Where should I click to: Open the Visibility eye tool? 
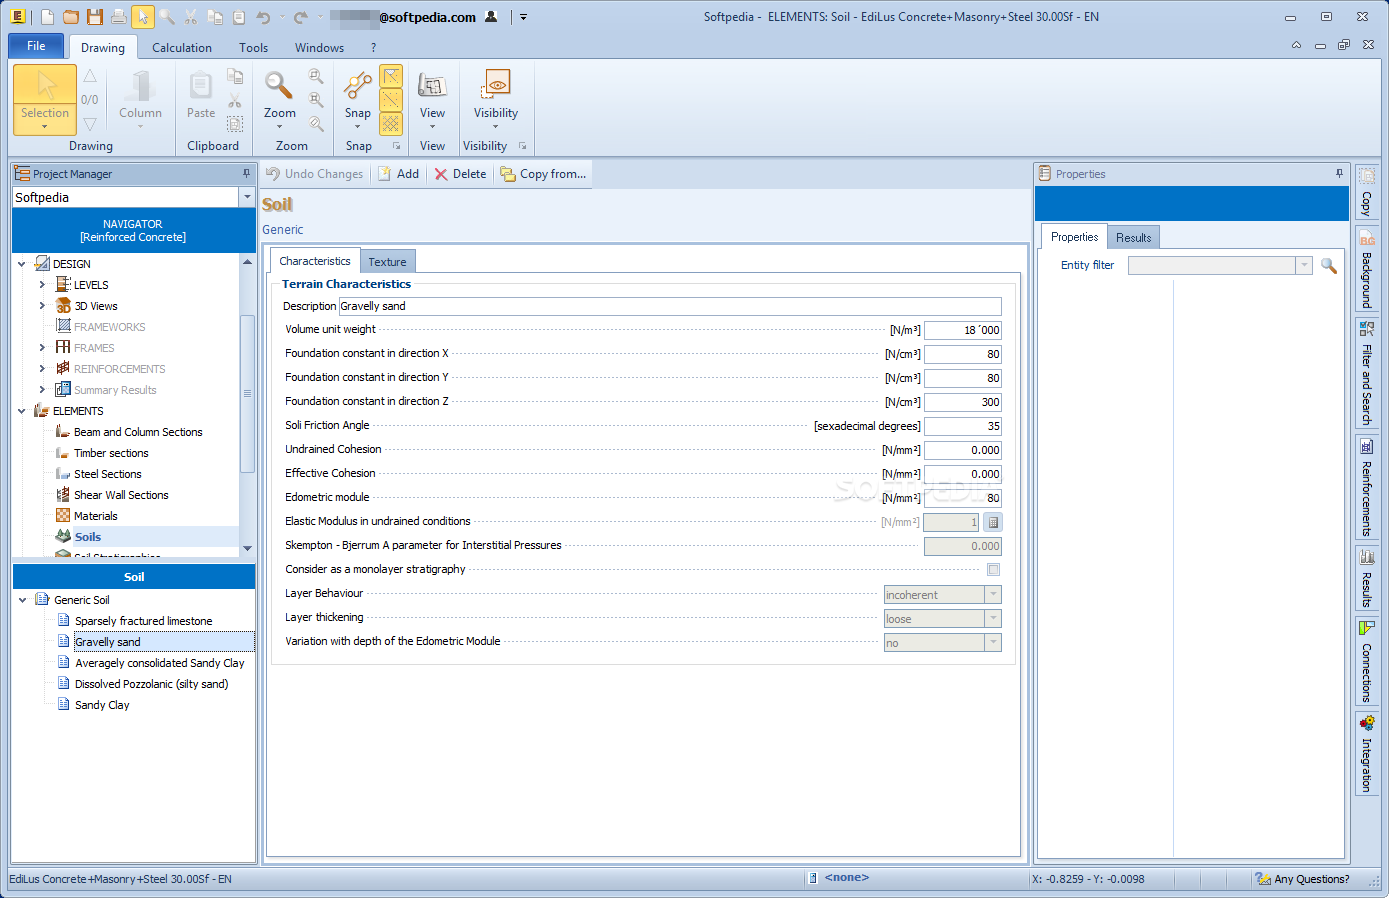click(x=496, y=99)
